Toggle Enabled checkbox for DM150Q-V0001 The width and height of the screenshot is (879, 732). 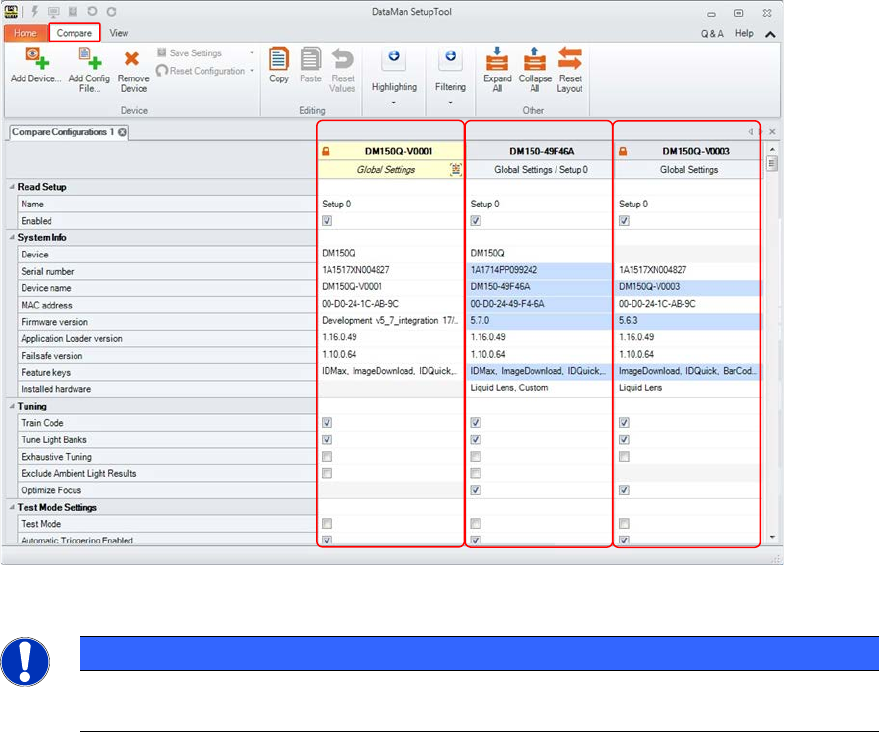click(x=327, y=221)
